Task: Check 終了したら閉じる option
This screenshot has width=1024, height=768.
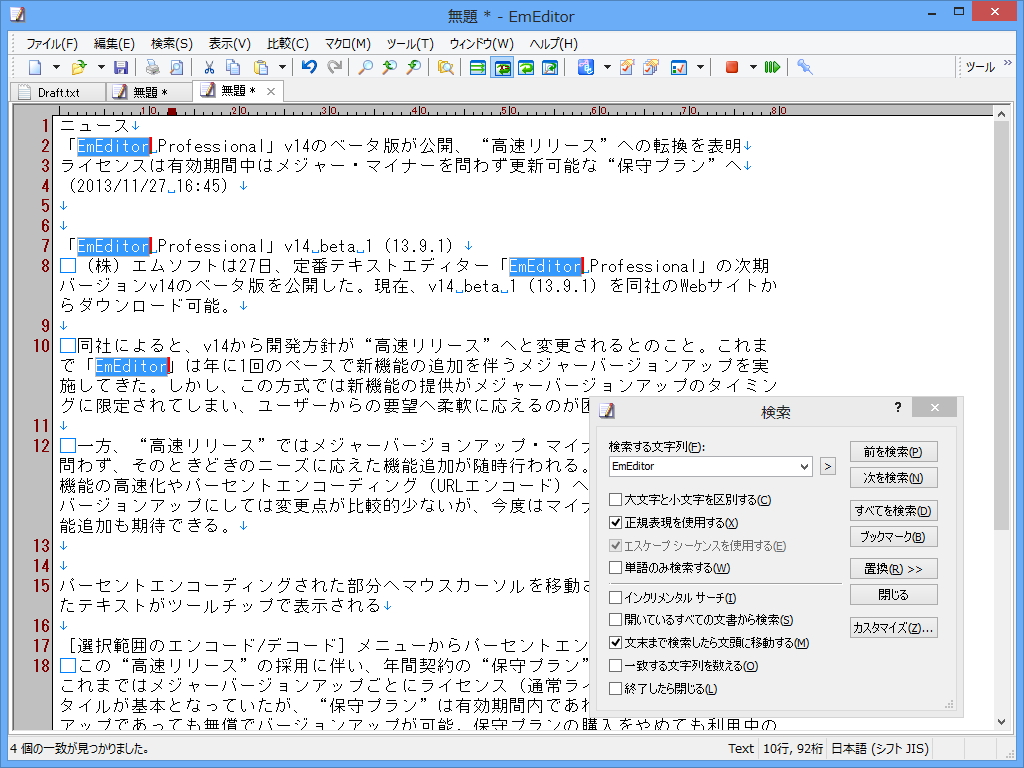Action: 615,688
